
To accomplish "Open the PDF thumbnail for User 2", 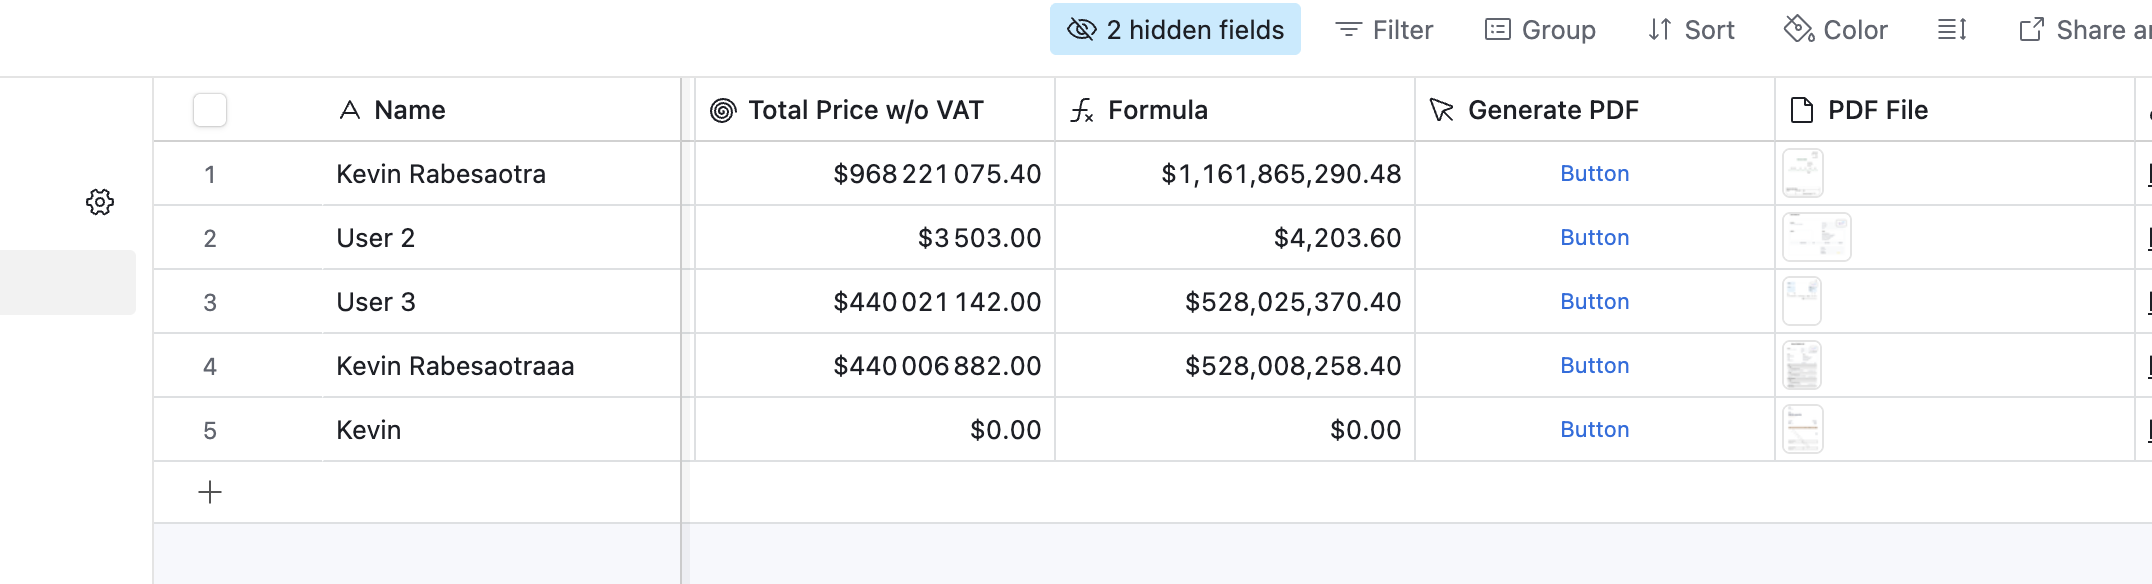I will click(x=1816, y=237).
